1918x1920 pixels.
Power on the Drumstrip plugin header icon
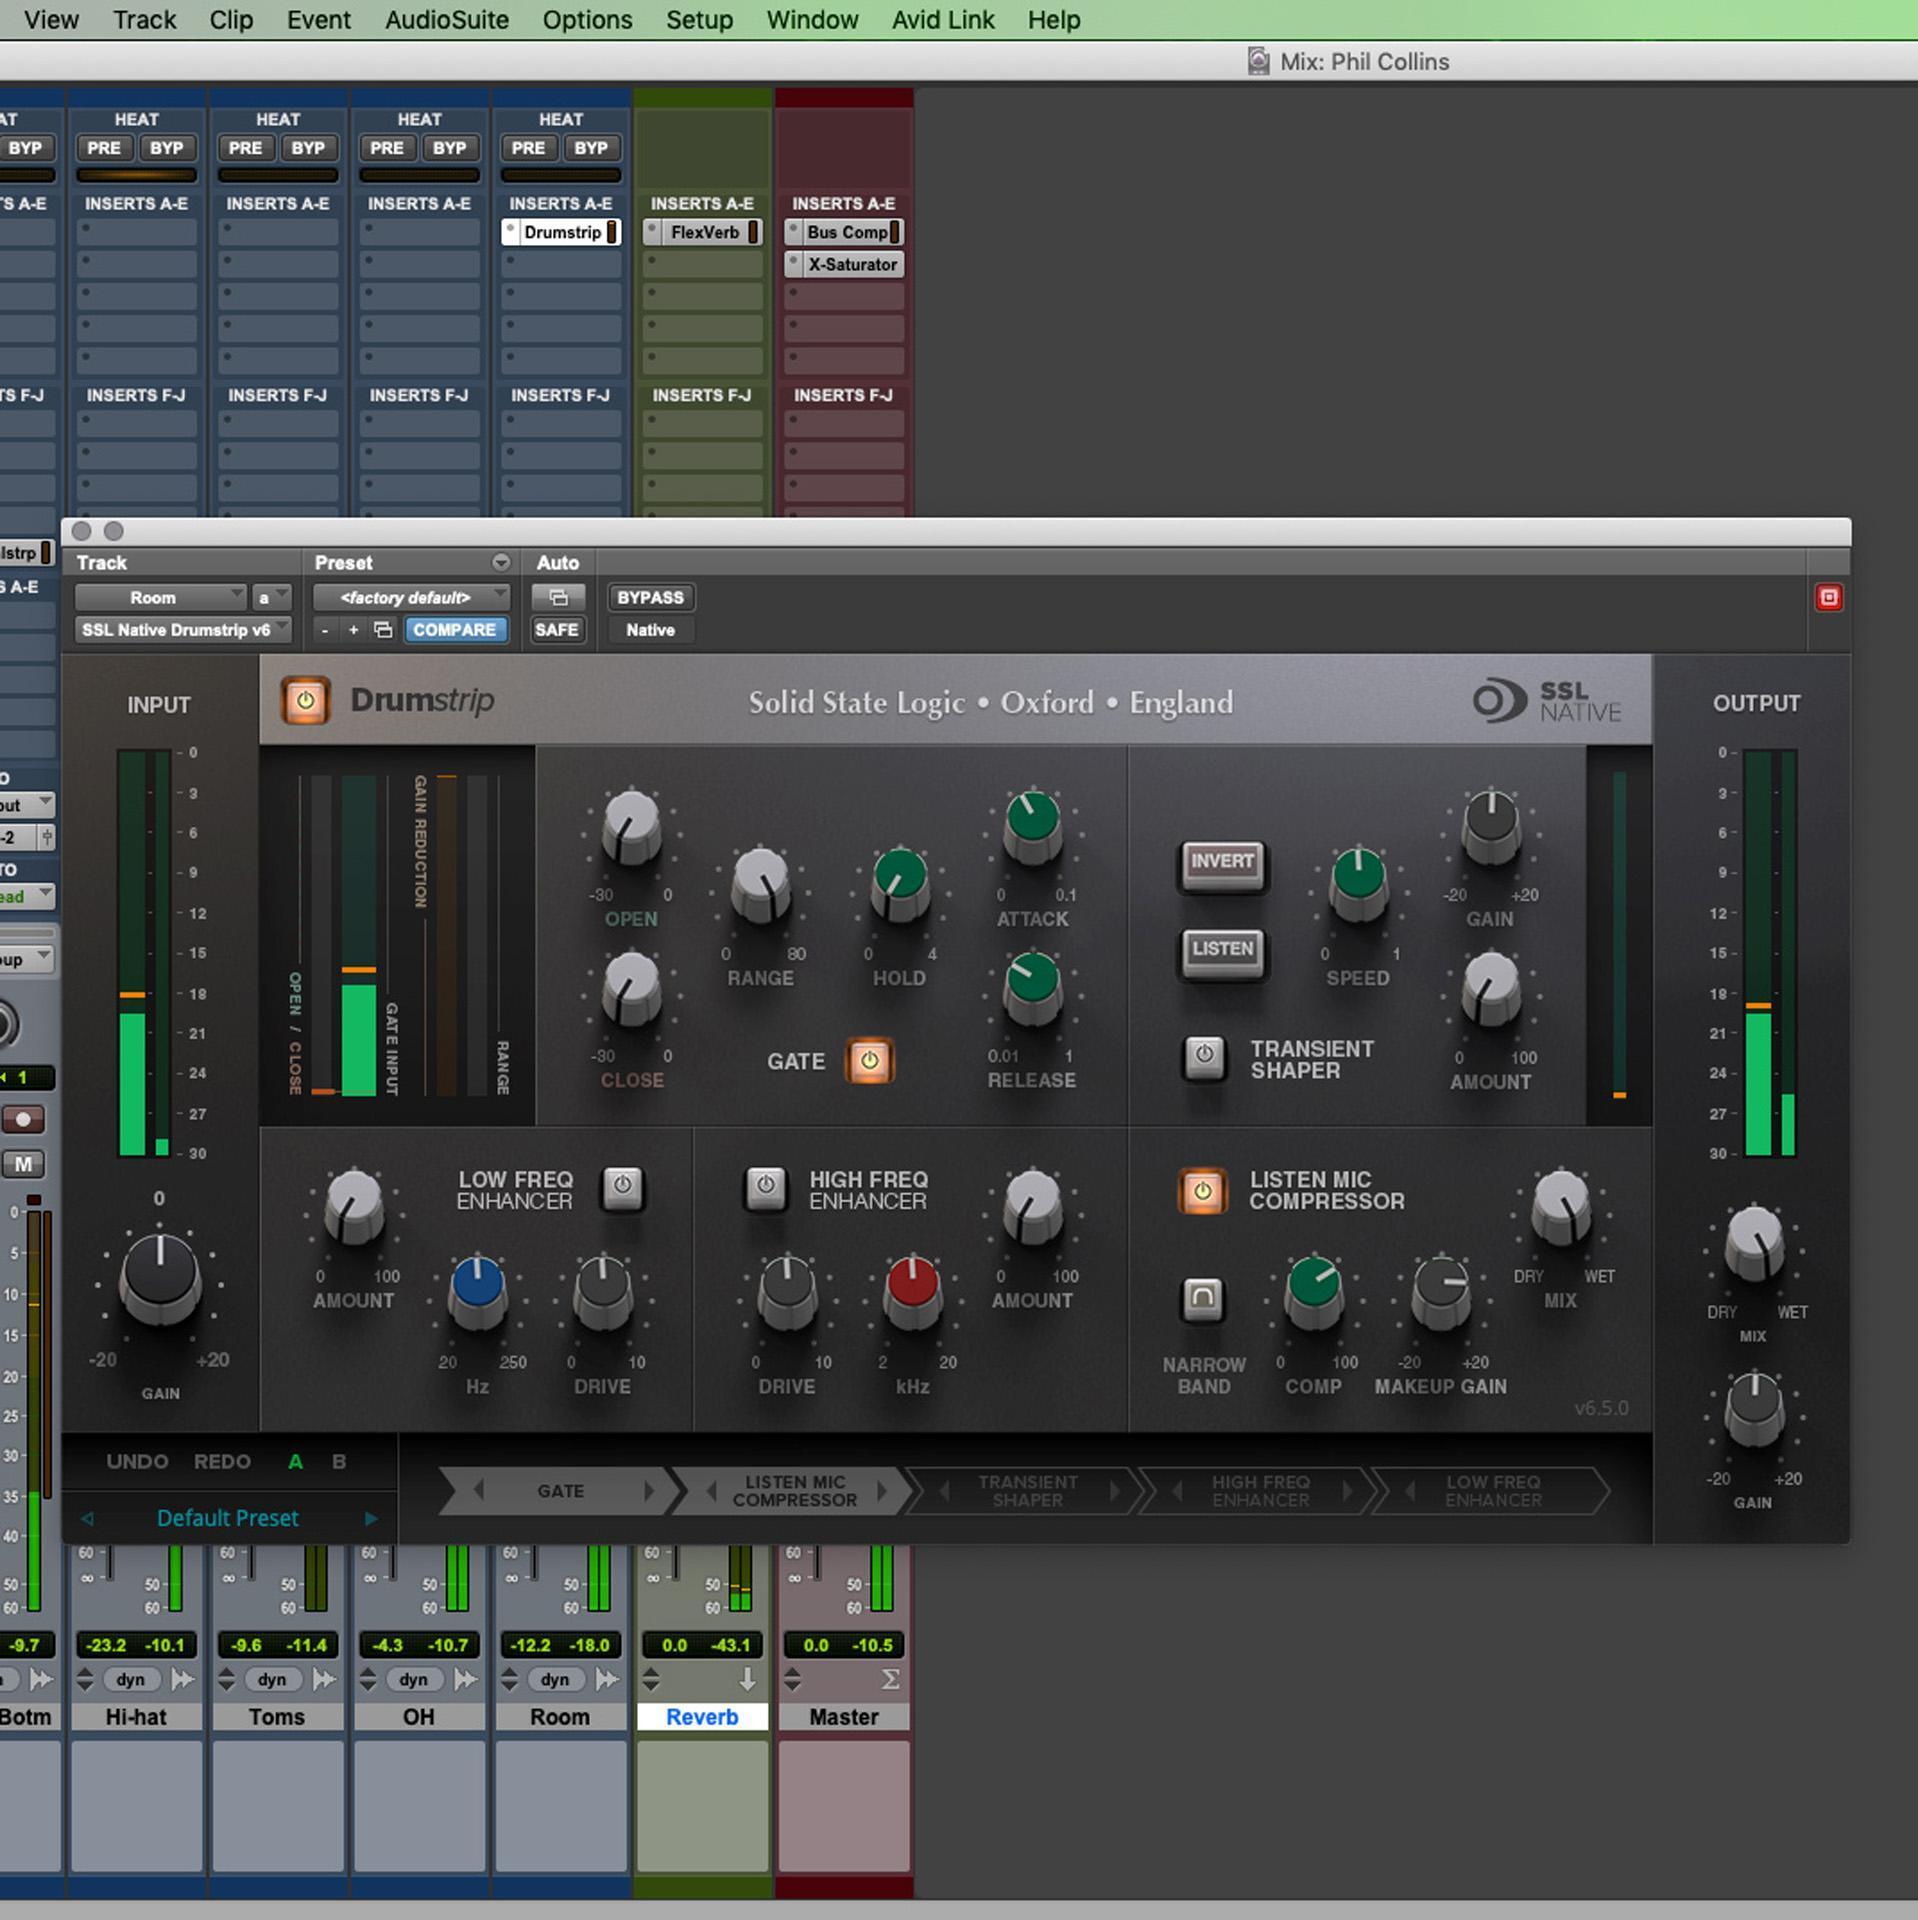306,701
